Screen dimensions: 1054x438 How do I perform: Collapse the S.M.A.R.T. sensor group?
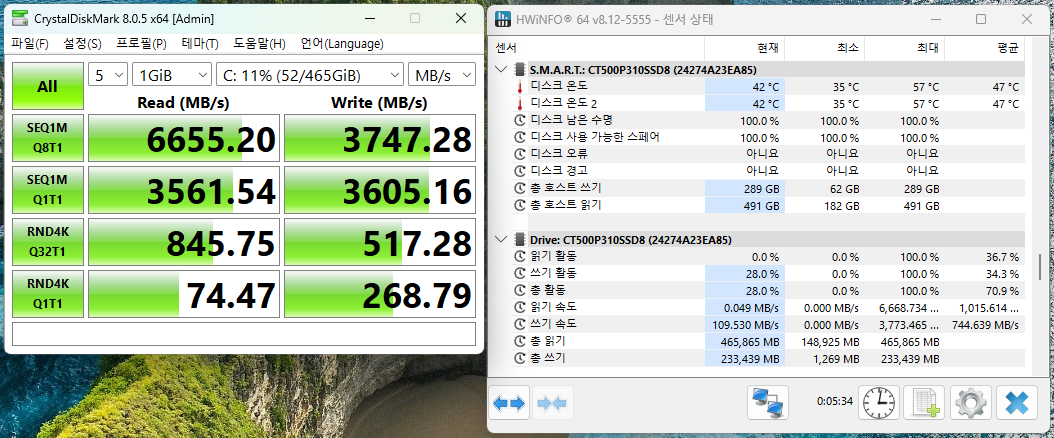pos(501,69)
